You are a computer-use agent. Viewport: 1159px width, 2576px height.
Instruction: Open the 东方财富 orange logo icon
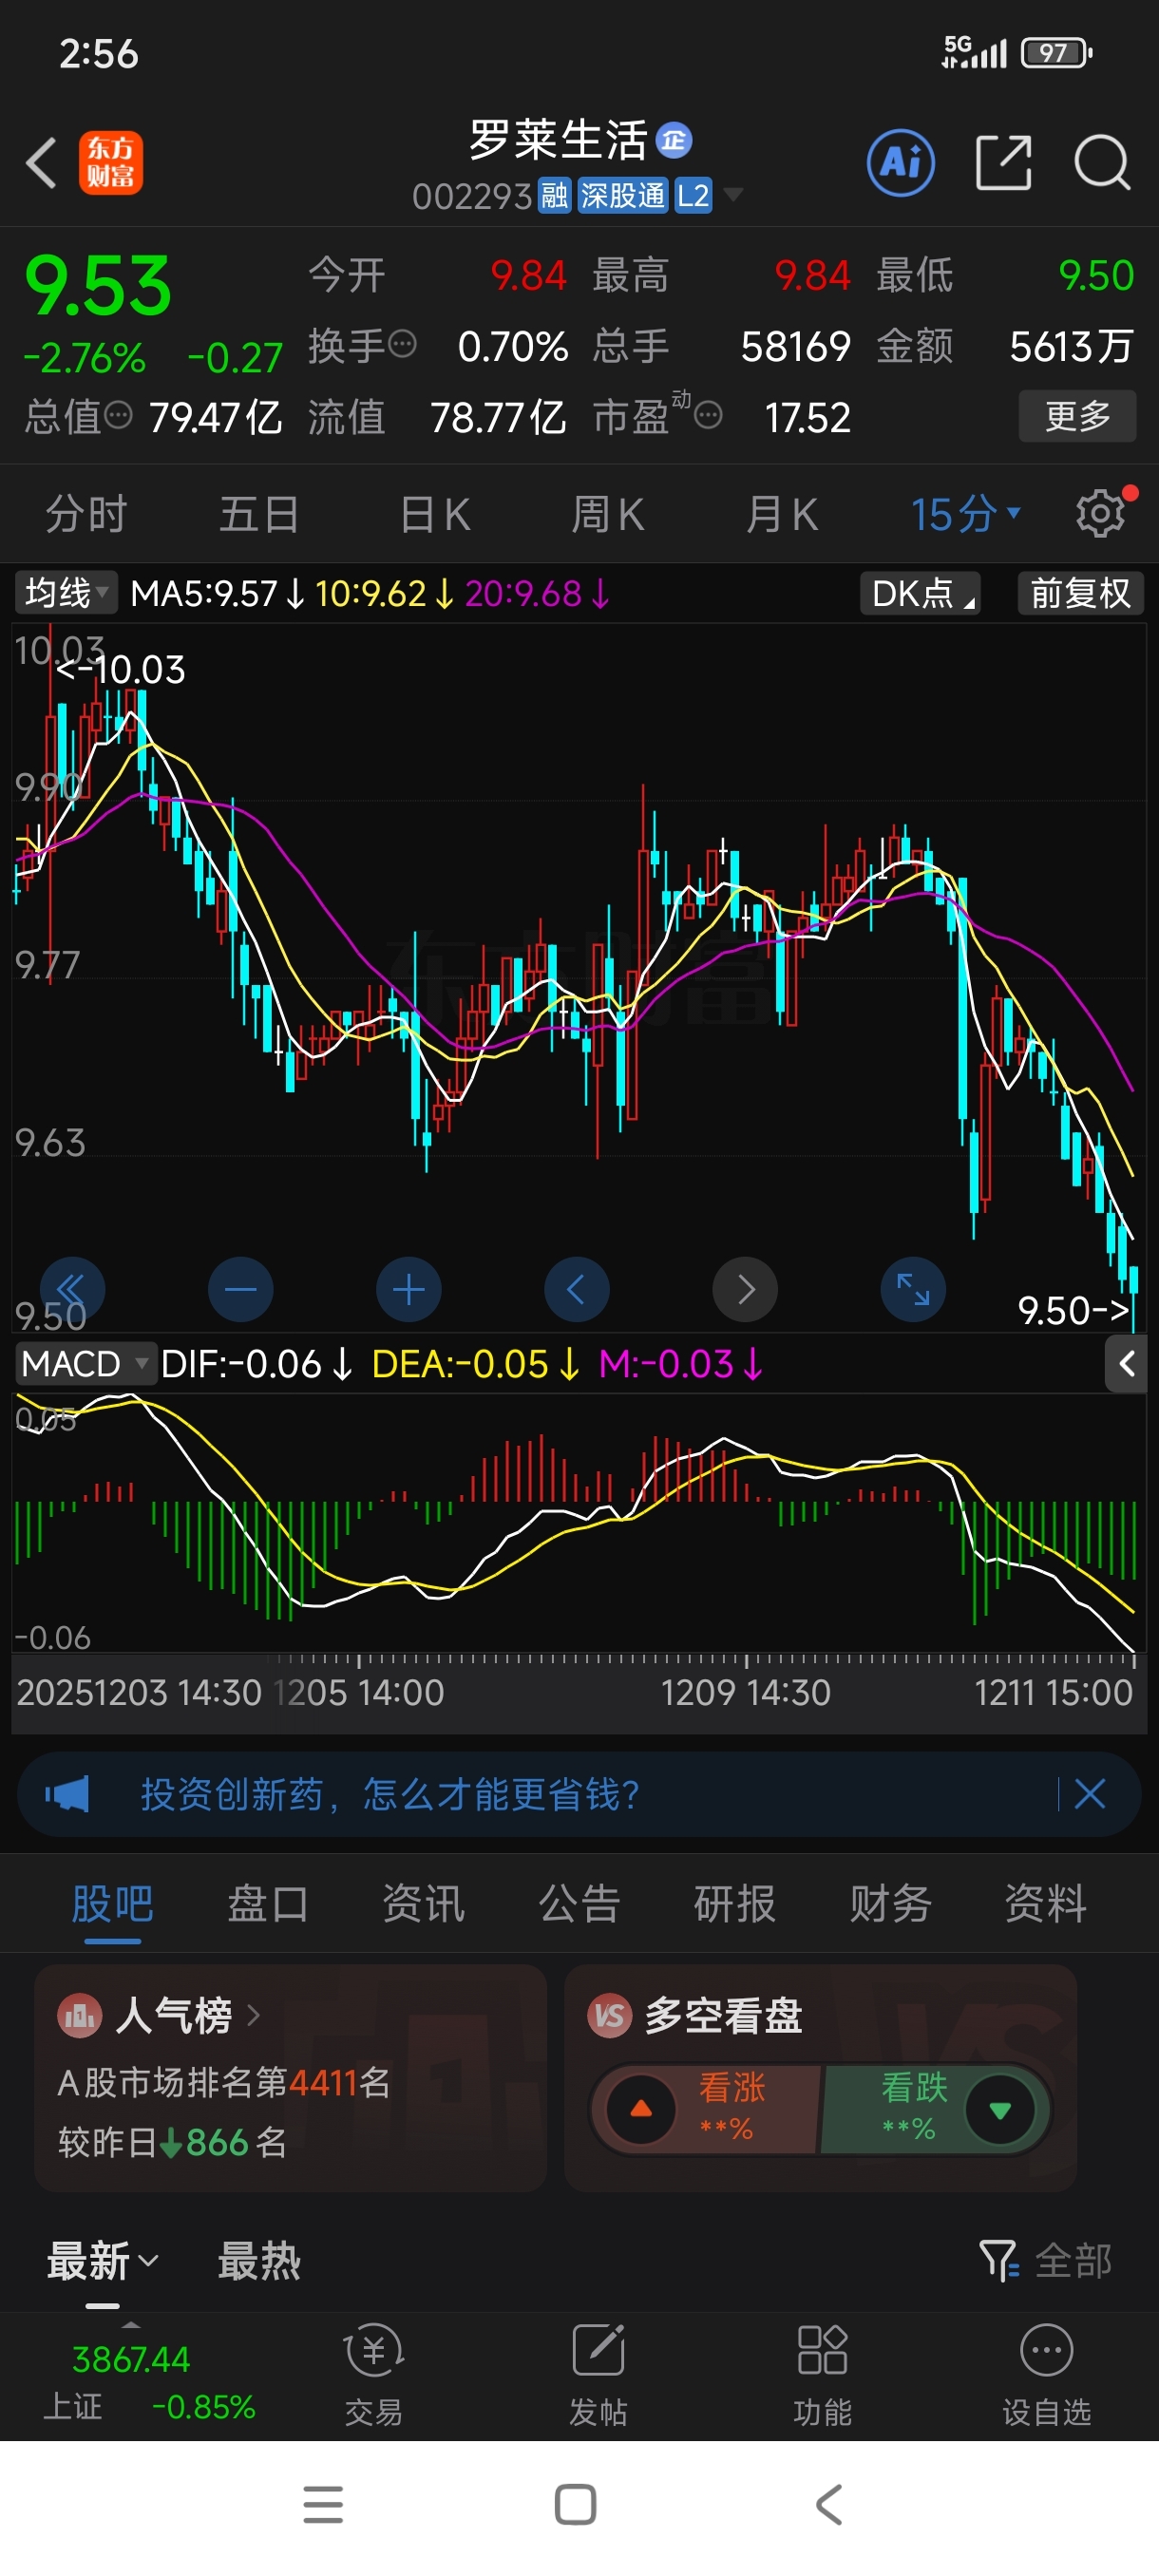coord(111,162)
